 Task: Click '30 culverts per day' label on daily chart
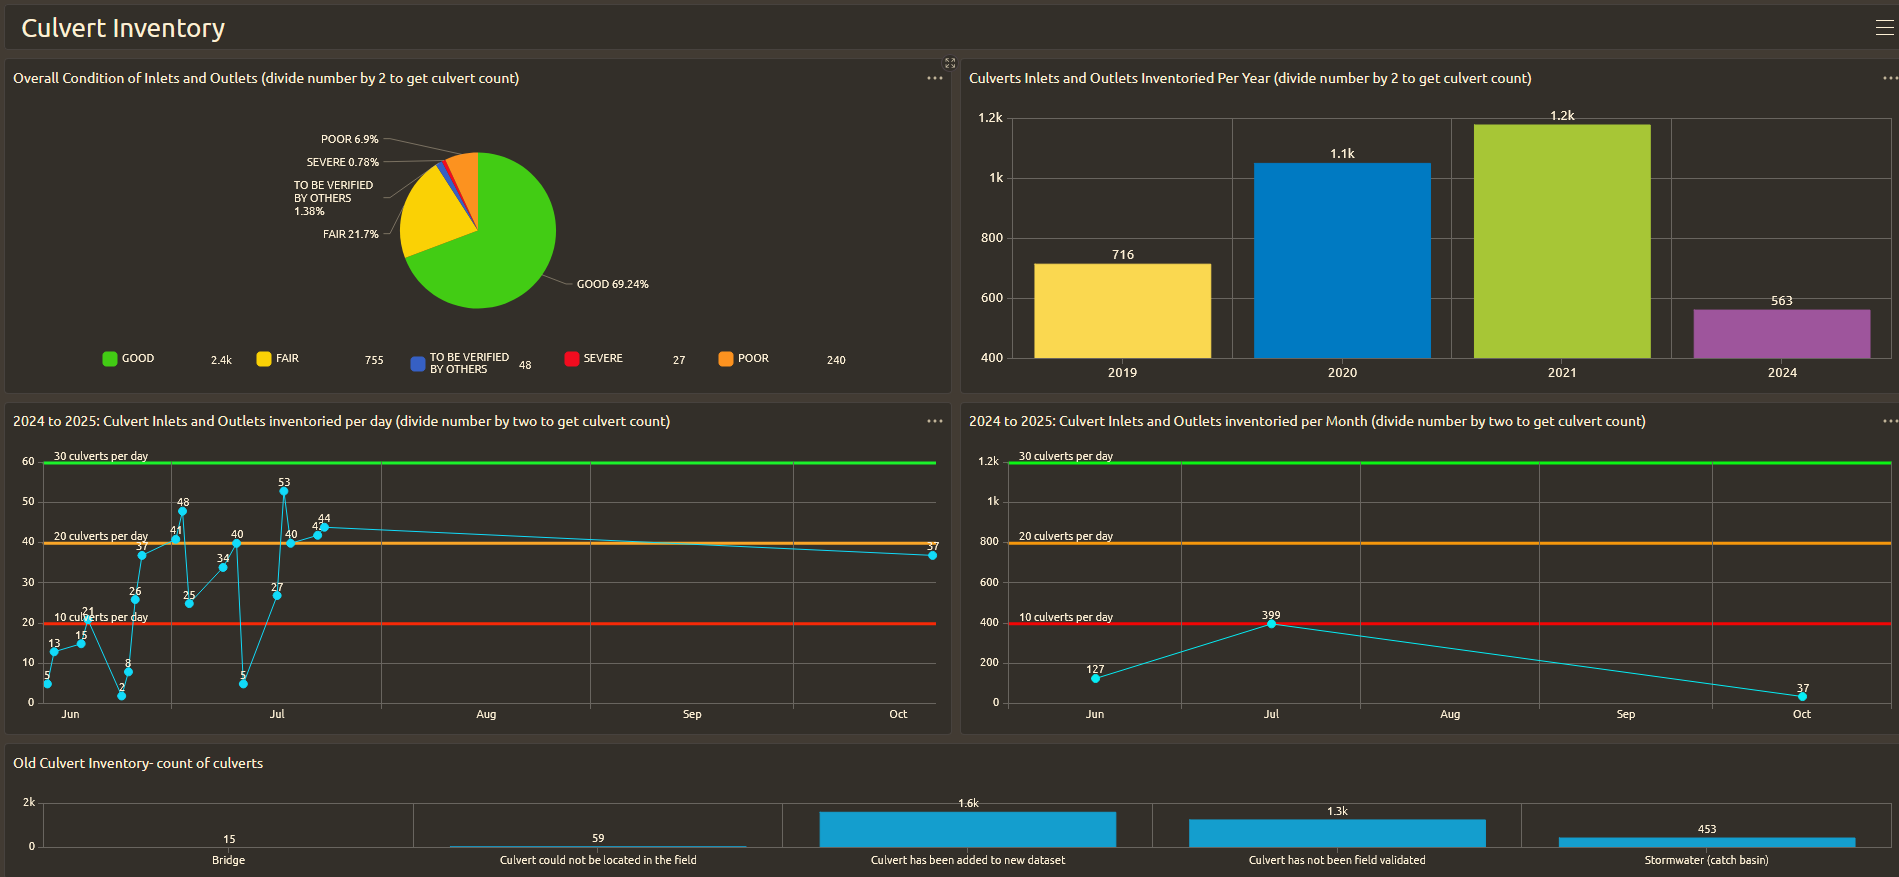[x=101, y=456]
